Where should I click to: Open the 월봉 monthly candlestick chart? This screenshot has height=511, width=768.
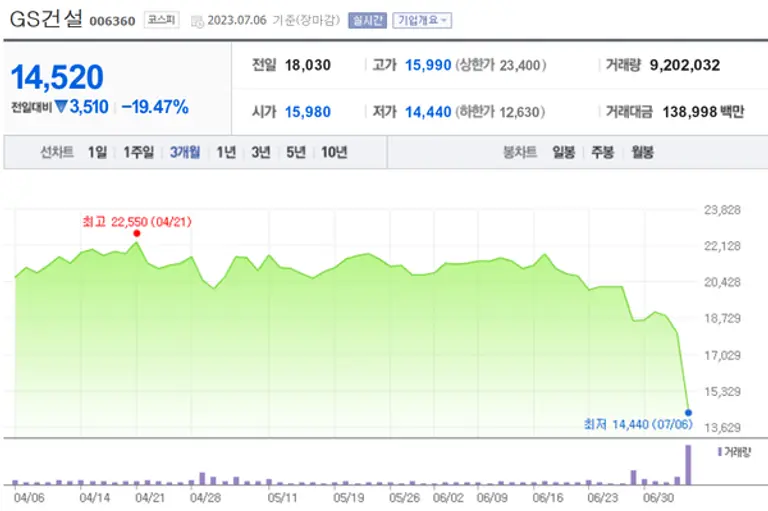(641, 153)
